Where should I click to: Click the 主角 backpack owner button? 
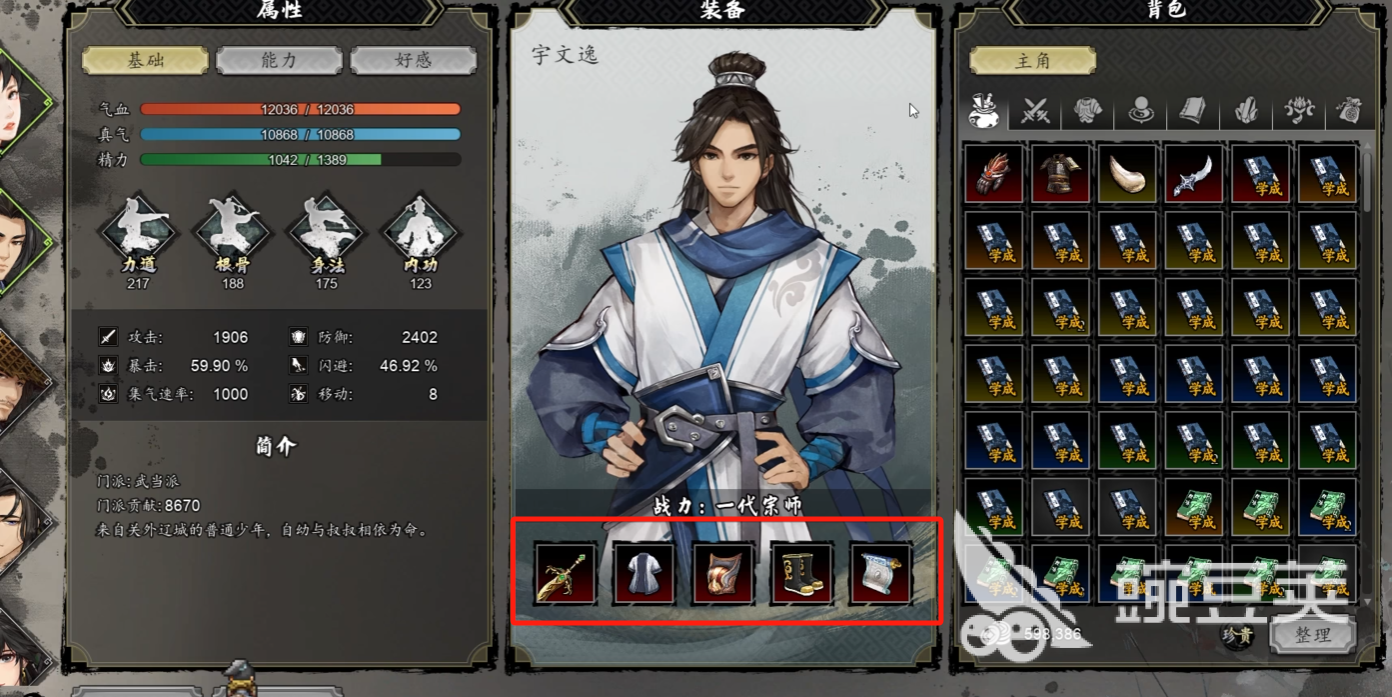[1032, 60]
